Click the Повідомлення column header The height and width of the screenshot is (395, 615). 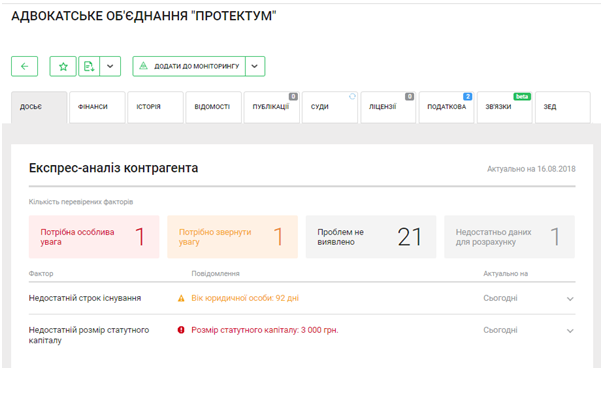[x=215, y=274]
